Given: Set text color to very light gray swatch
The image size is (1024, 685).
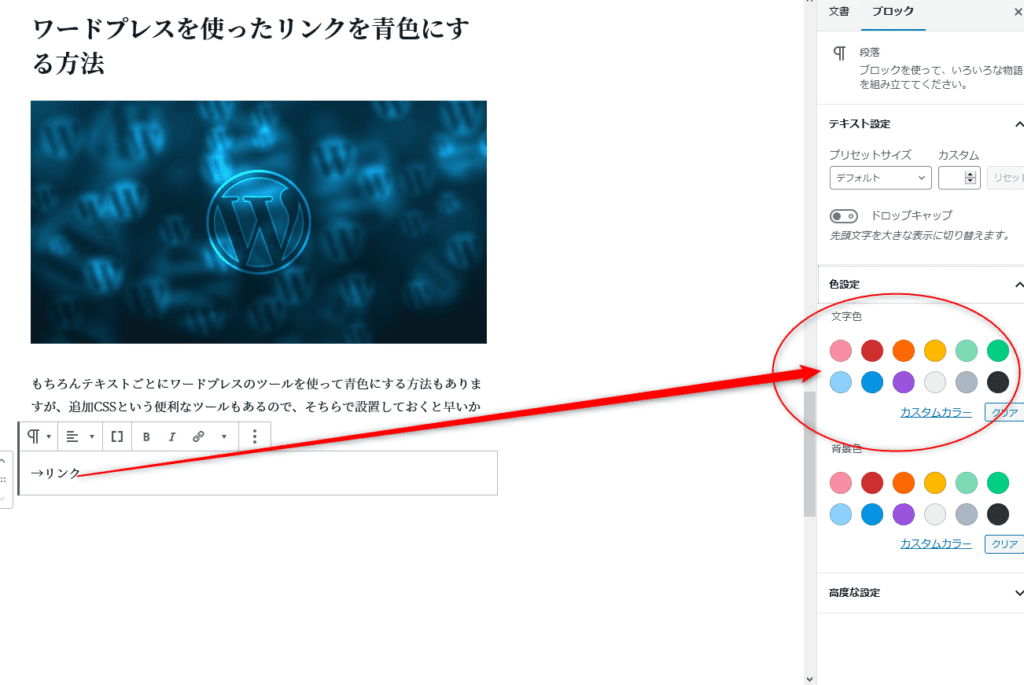Looking at the screenshot, I should tap(935, 382).
